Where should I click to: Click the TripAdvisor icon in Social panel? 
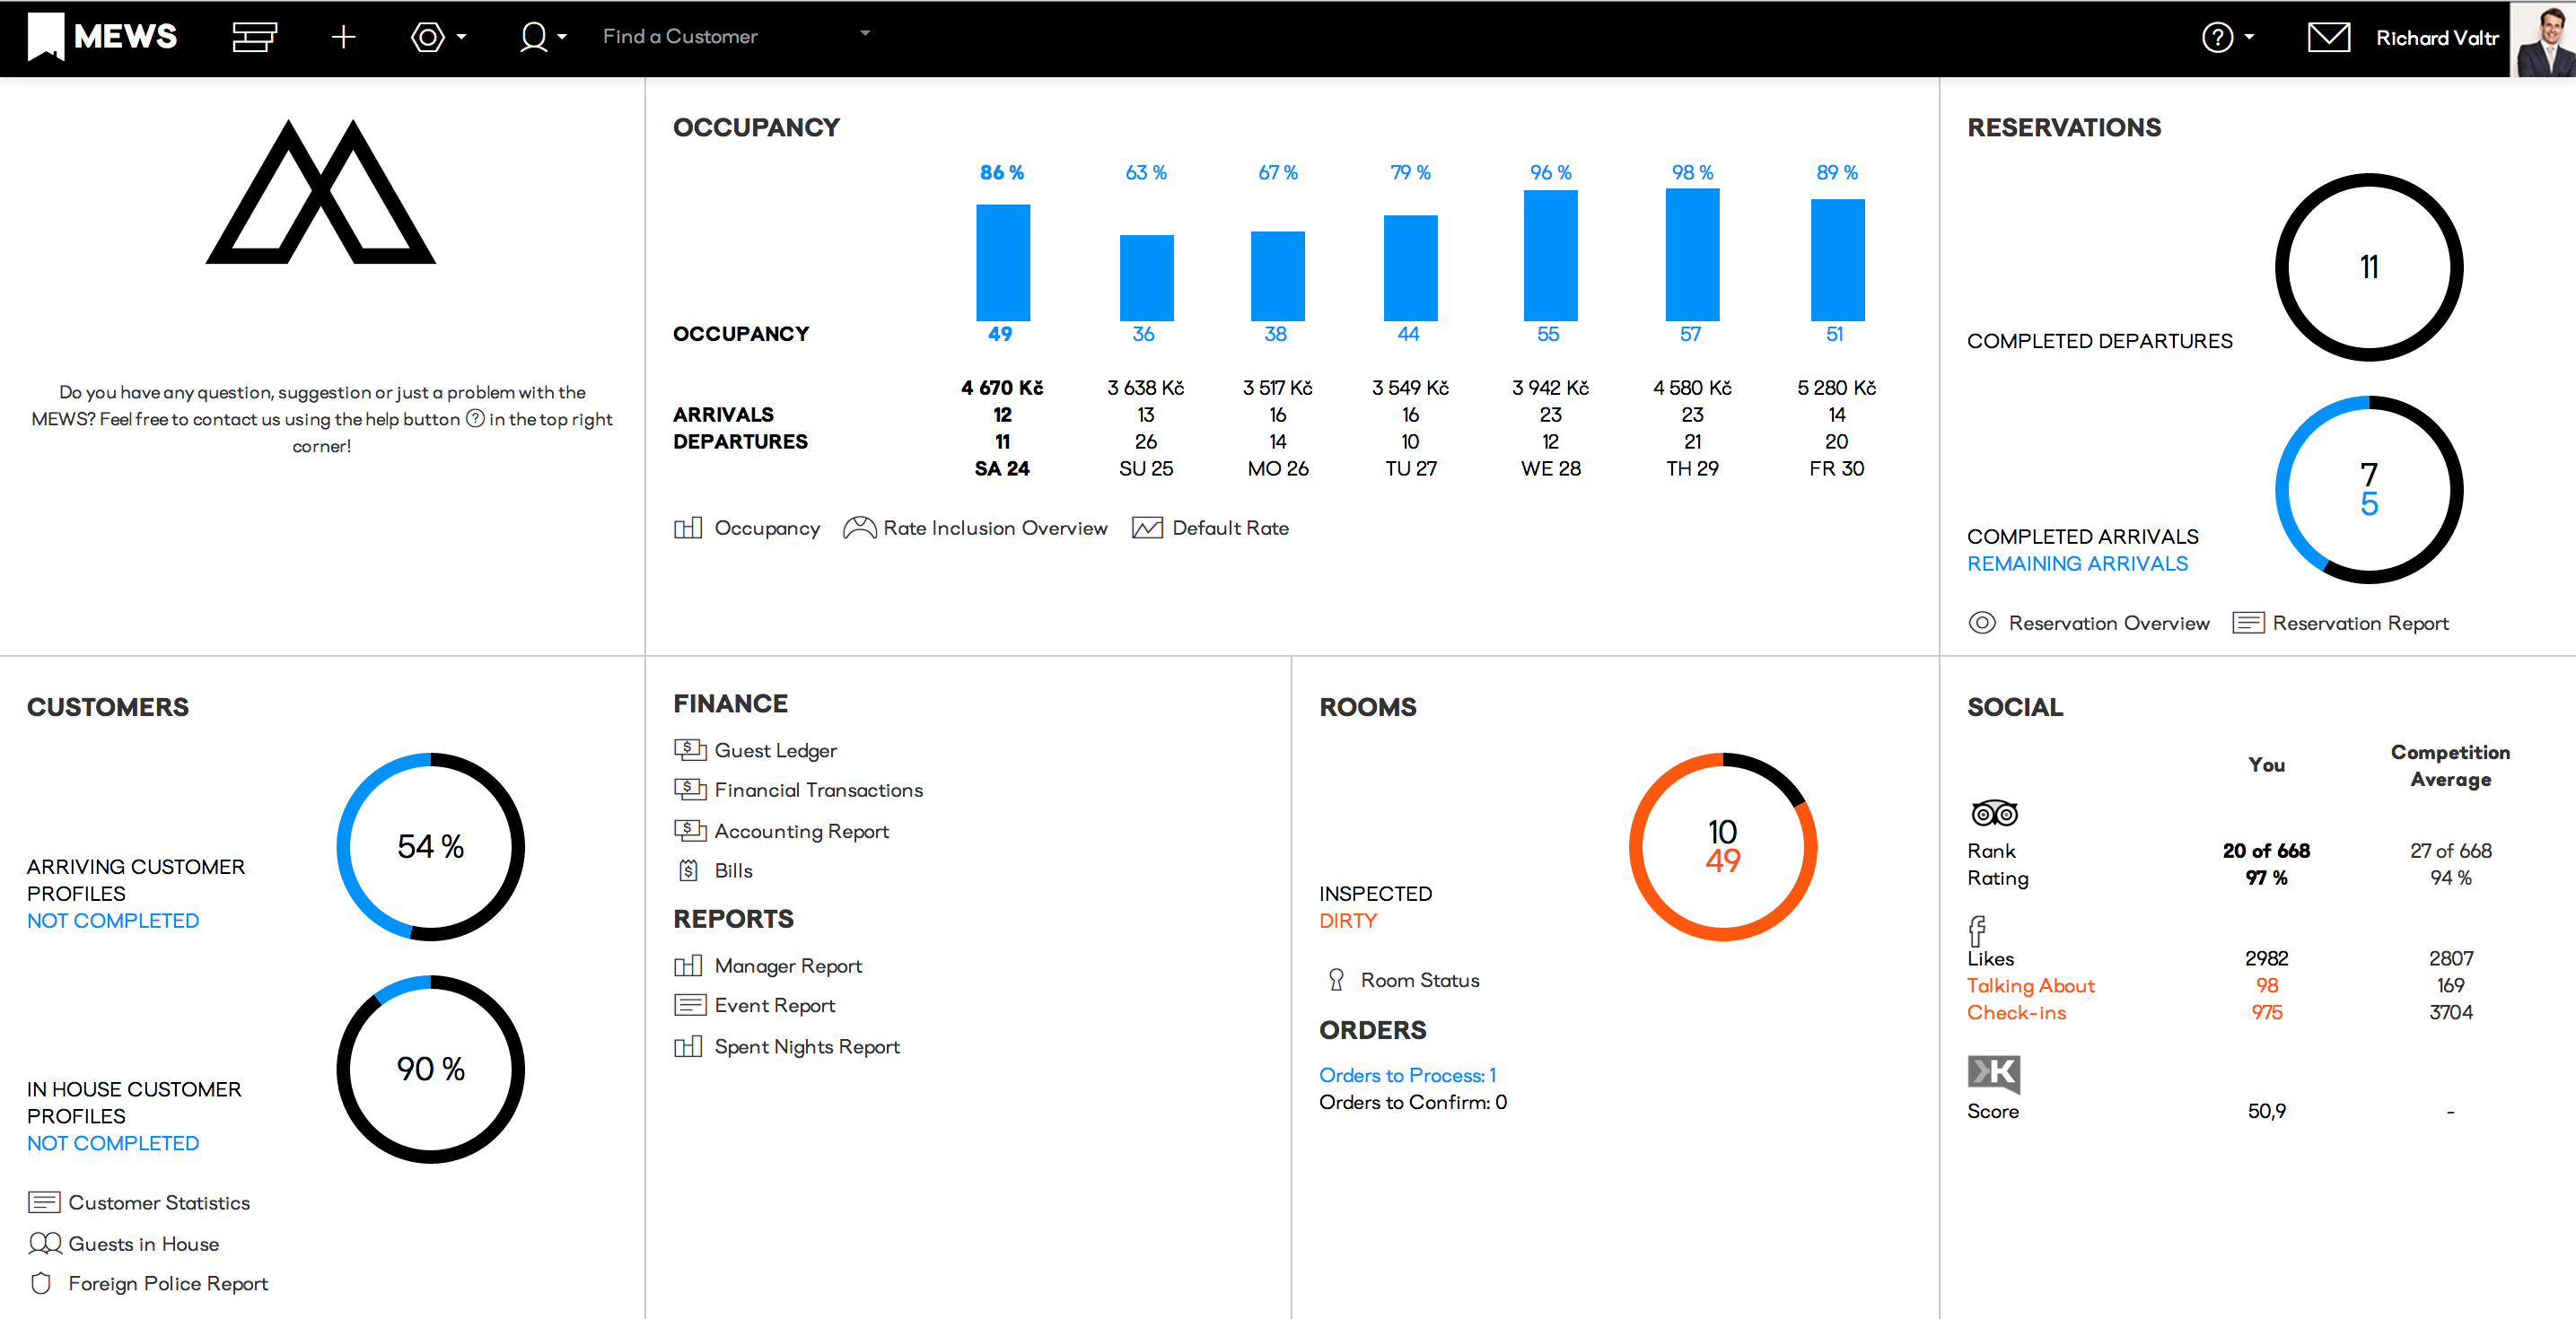tap(1995, 812)
